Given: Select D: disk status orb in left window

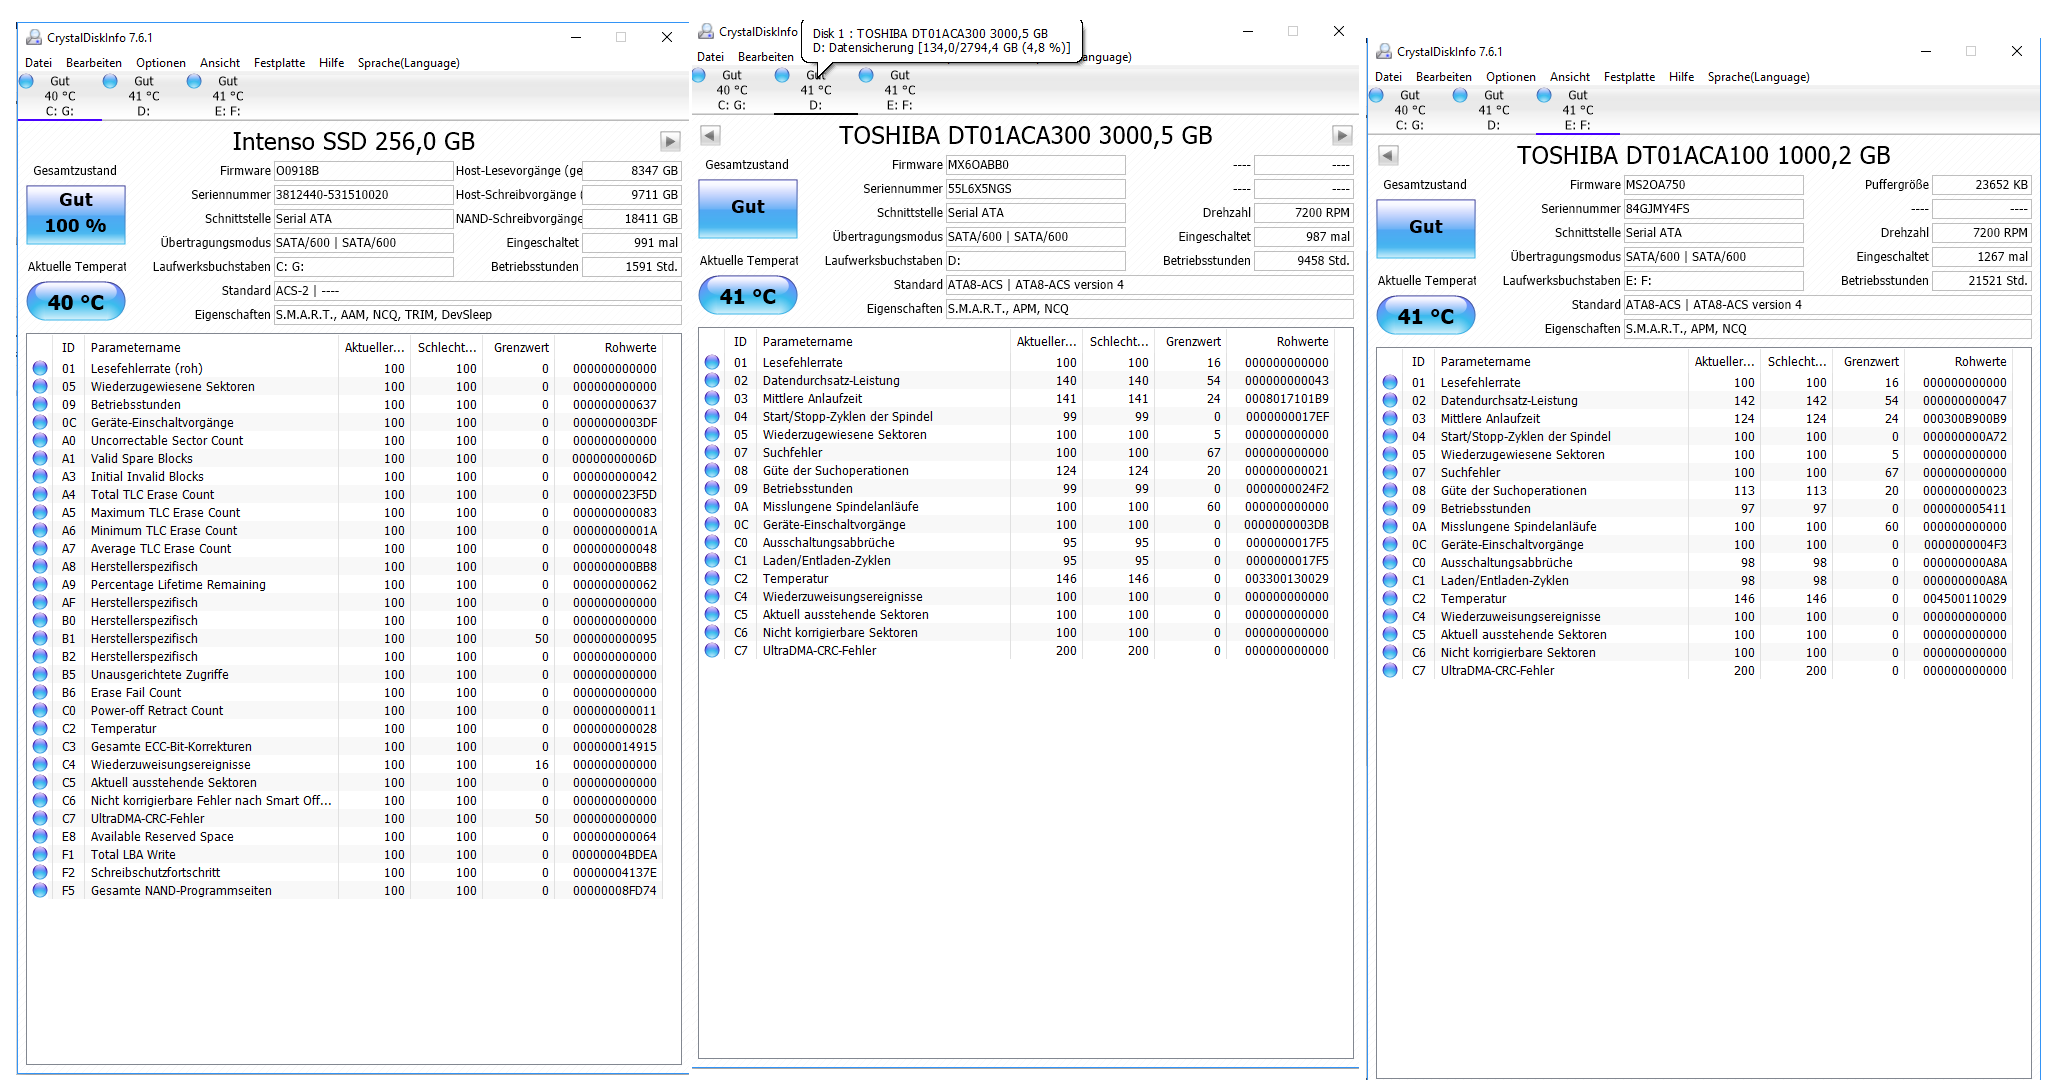Looking at the screenshot, I should coord(111,82).
